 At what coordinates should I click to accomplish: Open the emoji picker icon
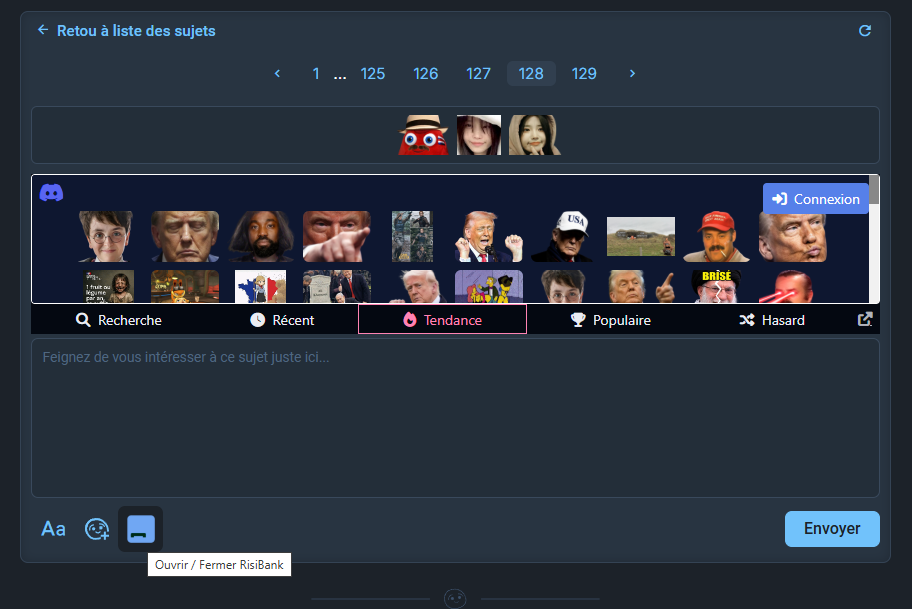(96, 529)
